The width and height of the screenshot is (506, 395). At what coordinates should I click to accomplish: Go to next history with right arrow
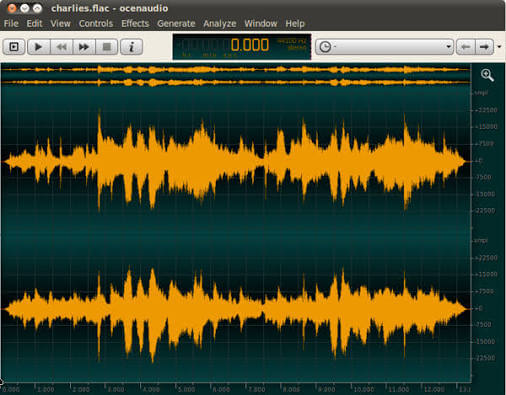click(484, 47)
